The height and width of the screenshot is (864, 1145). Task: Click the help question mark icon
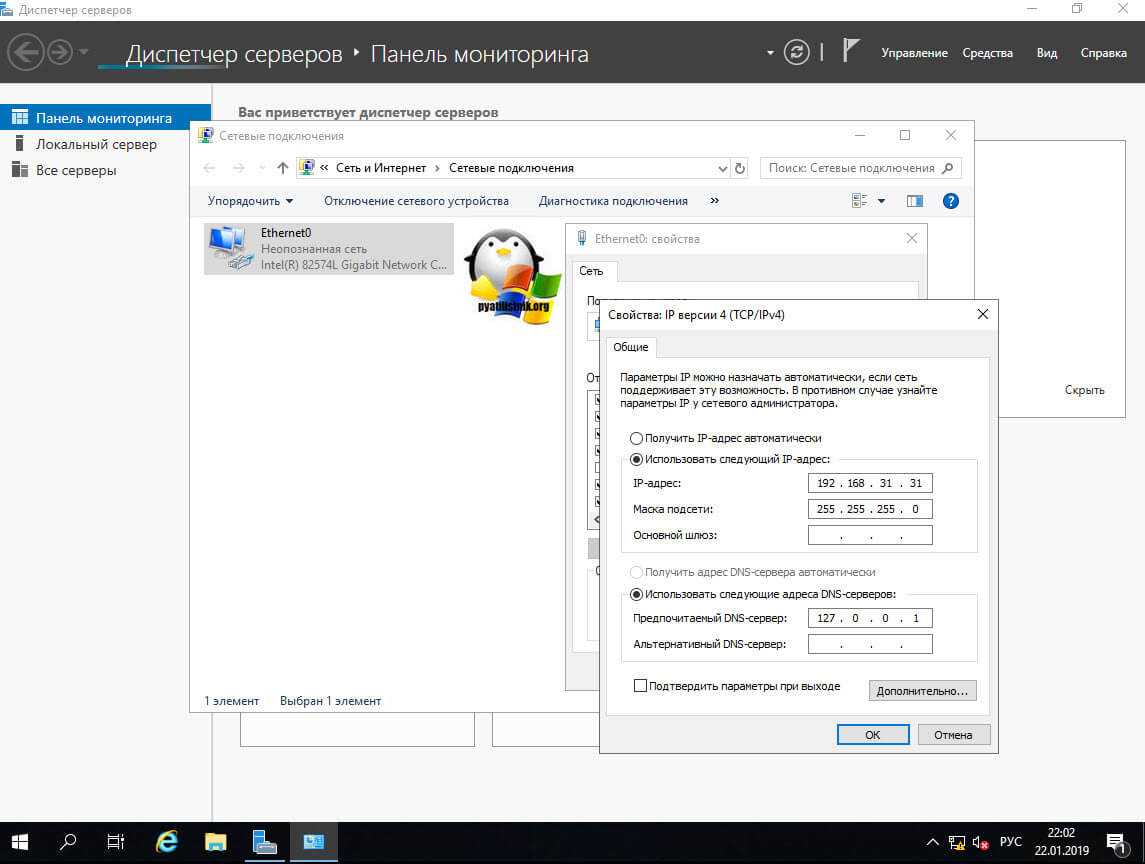(x=951, y=201)
